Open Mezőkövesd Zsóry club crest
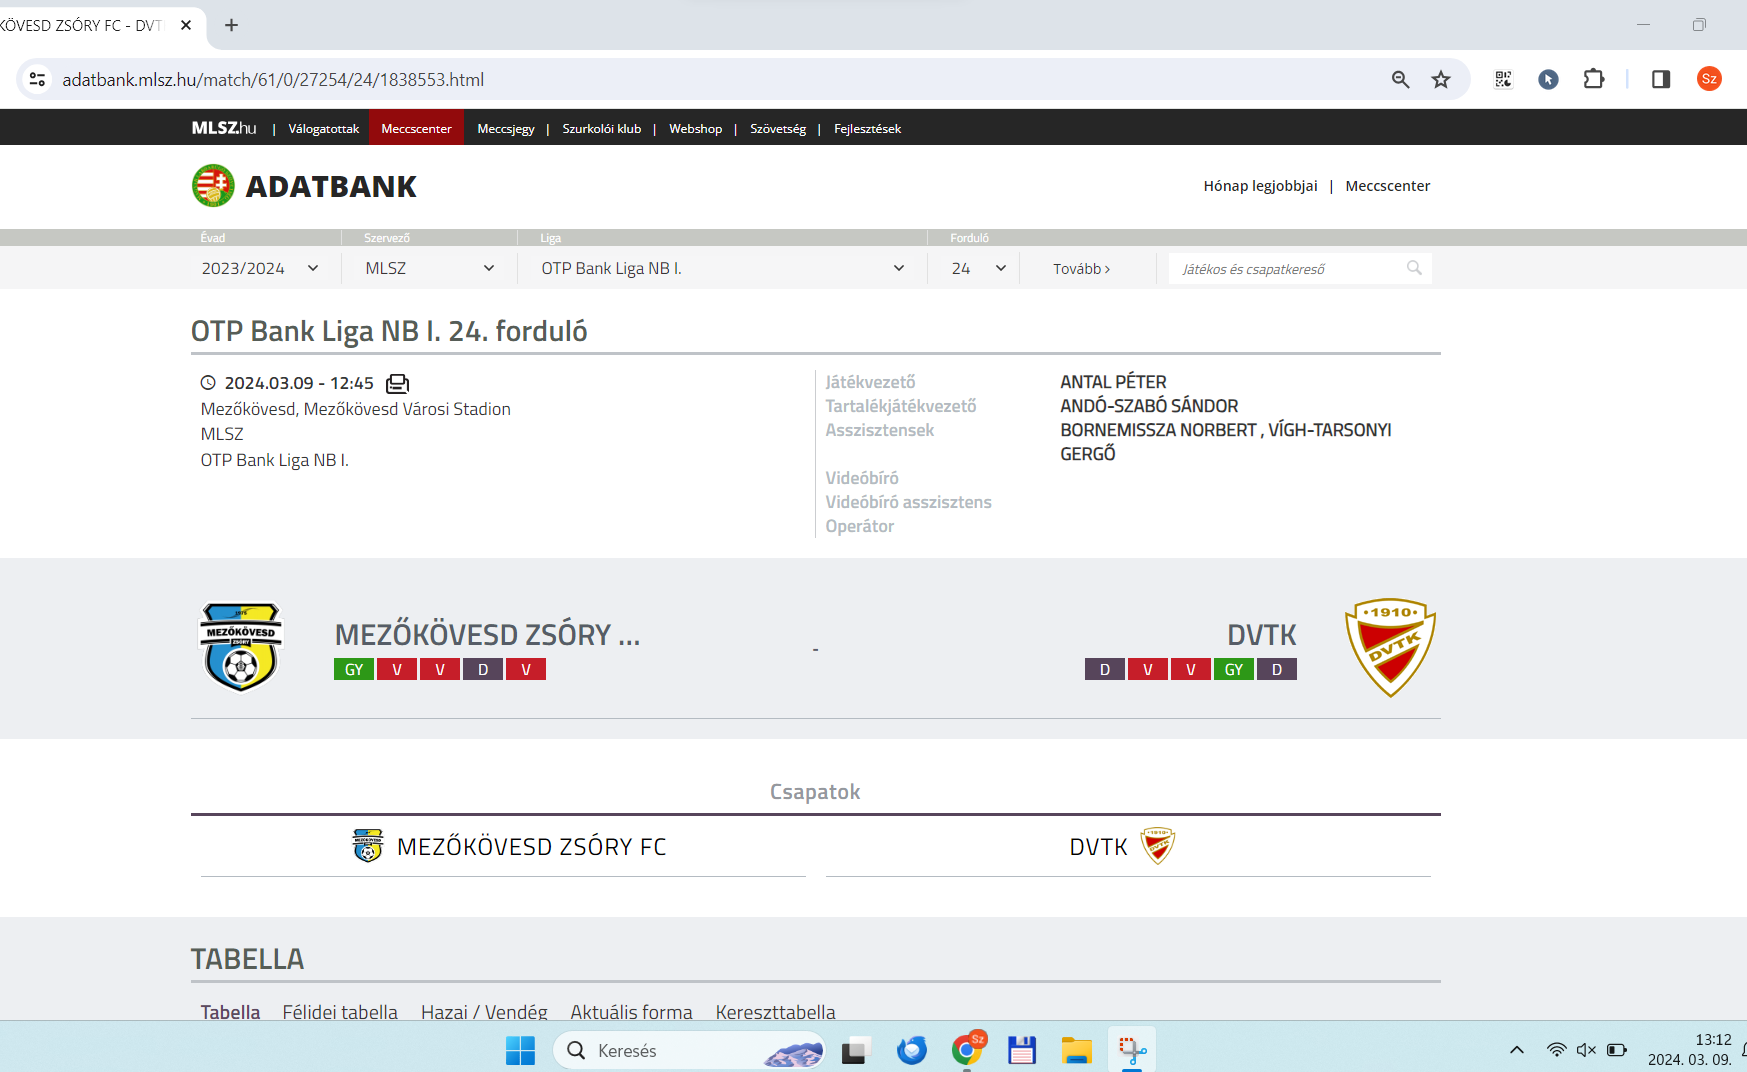Screen dimensions: 1747x1072 241,647
